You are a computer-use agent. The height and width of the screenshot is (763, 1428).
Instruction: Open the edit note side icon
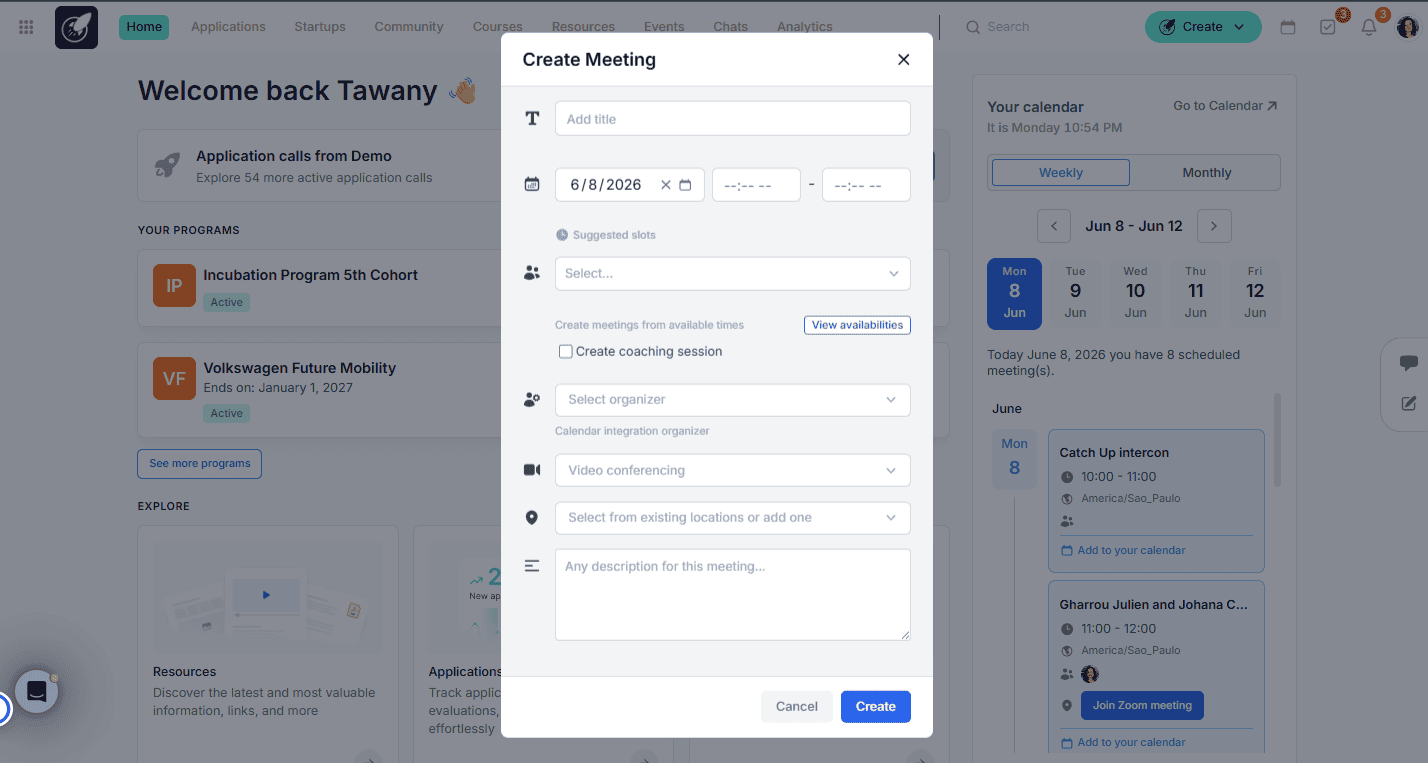click(x=1408, y=404)
